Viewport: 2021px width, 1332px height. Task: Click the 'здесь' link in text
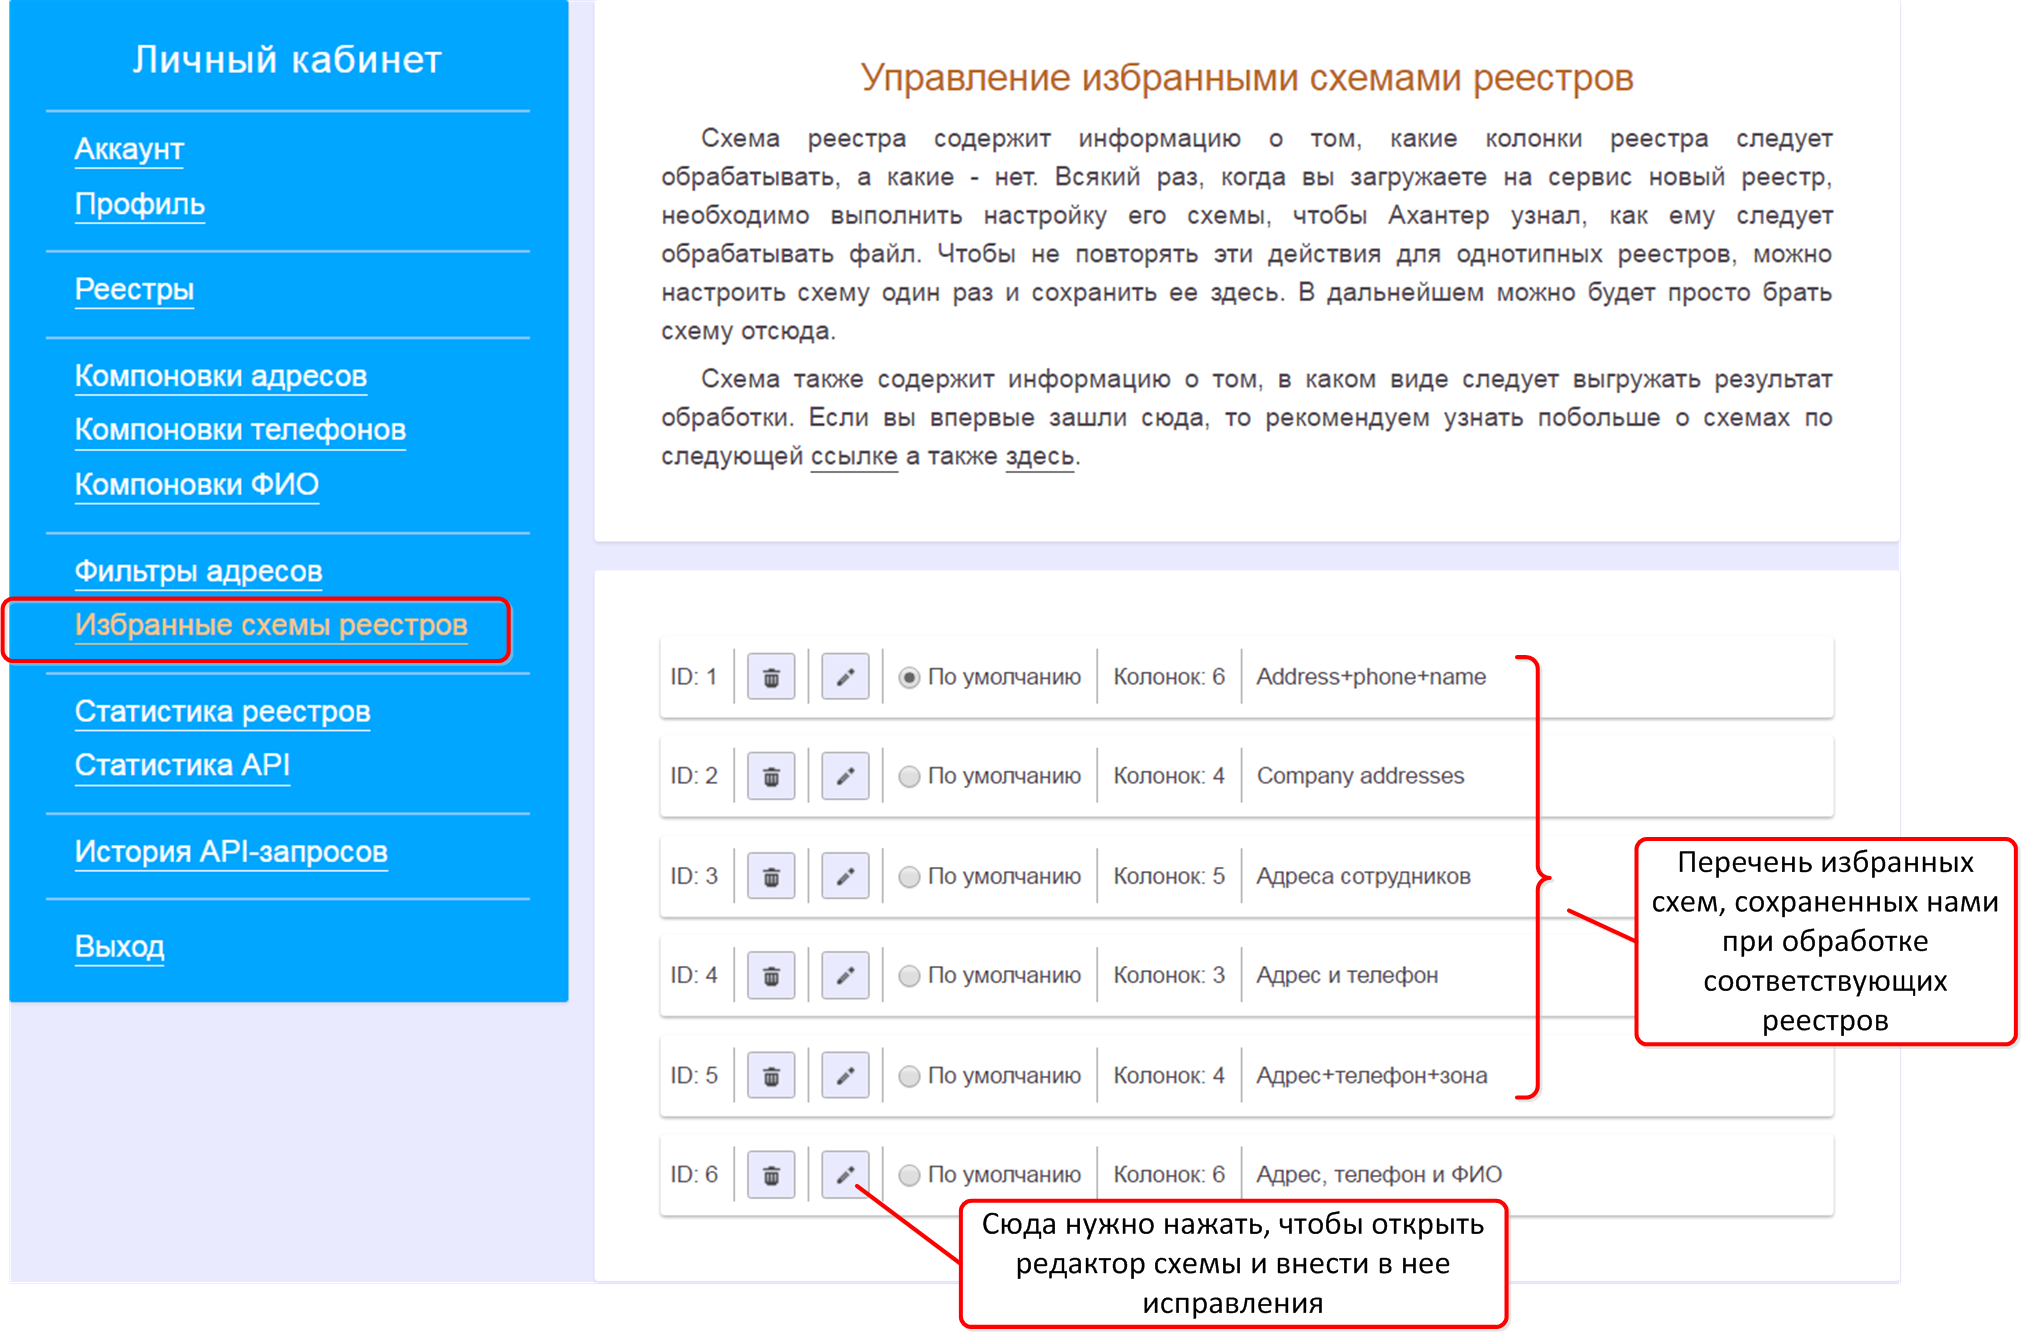[x=1039, y=456]
